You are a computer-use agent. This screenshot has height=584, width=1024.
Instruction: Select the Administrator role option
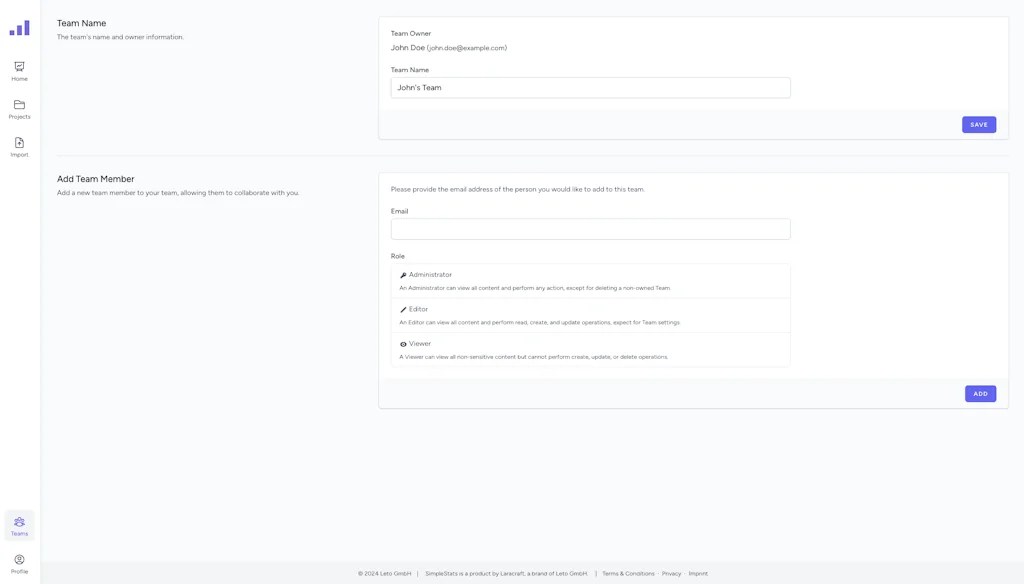[x=590, y=280]
